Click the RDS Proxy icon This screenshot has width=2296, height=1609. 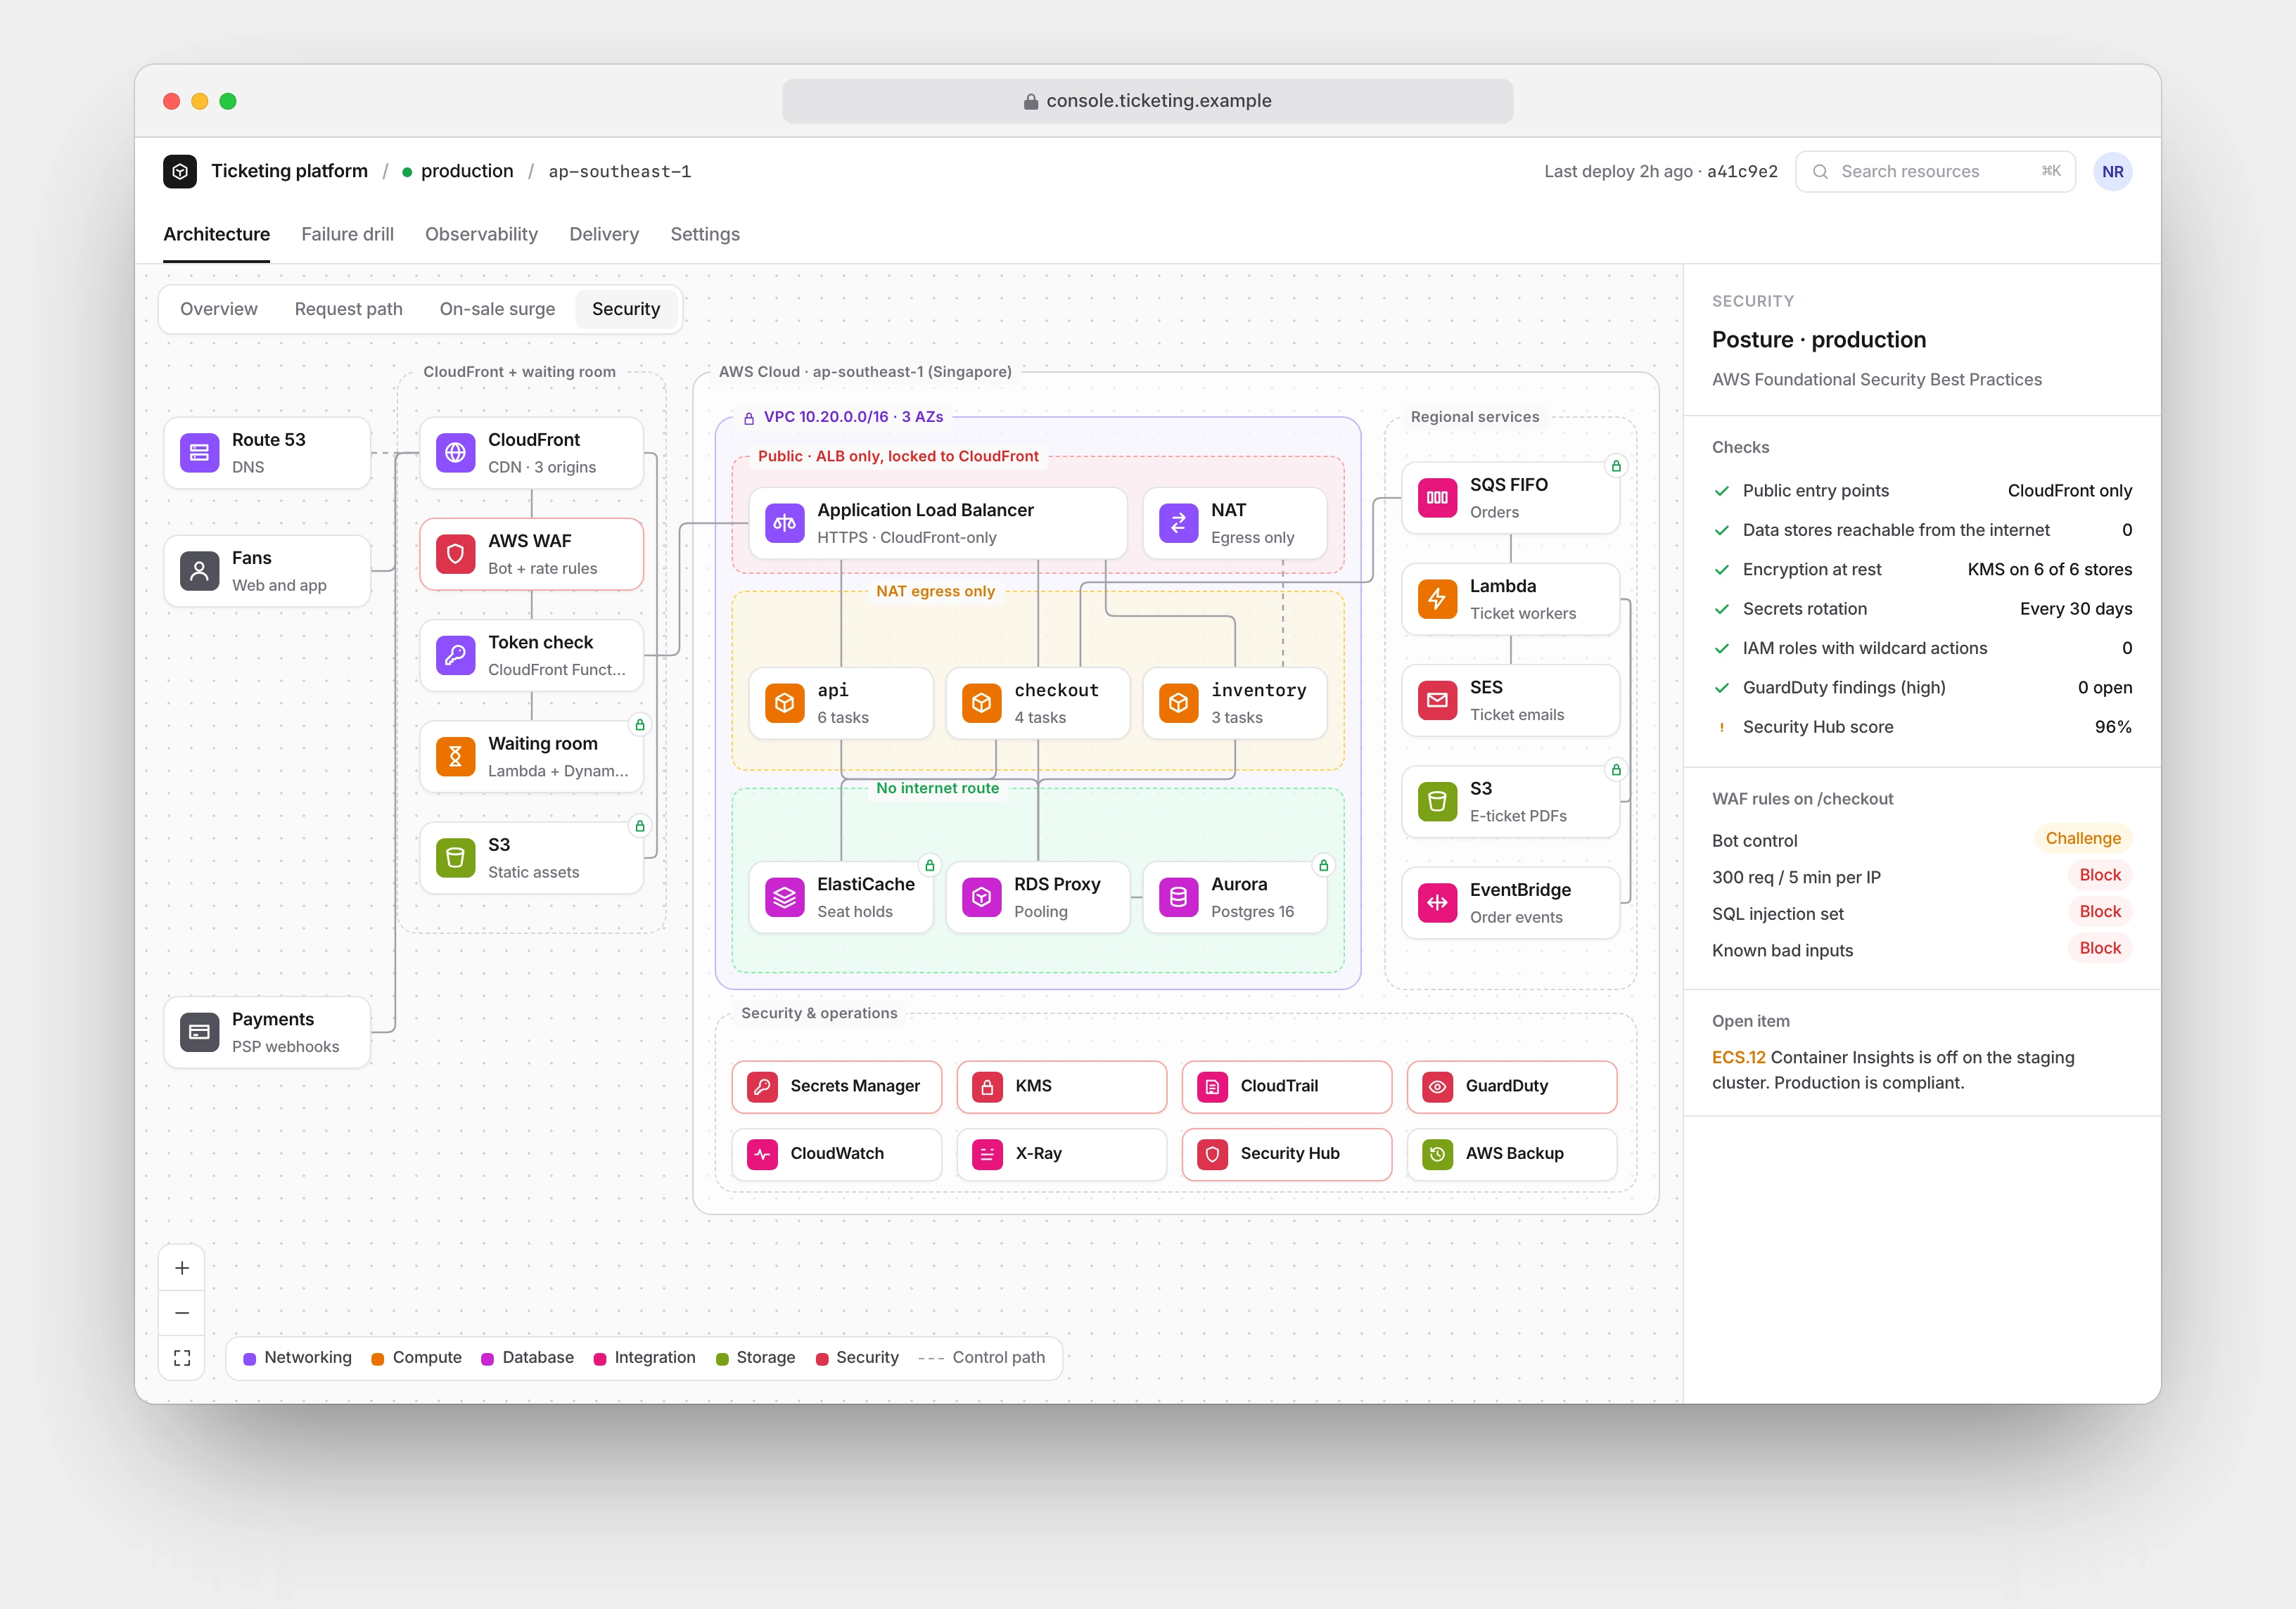pyautogui.click(x=981, y=897)
